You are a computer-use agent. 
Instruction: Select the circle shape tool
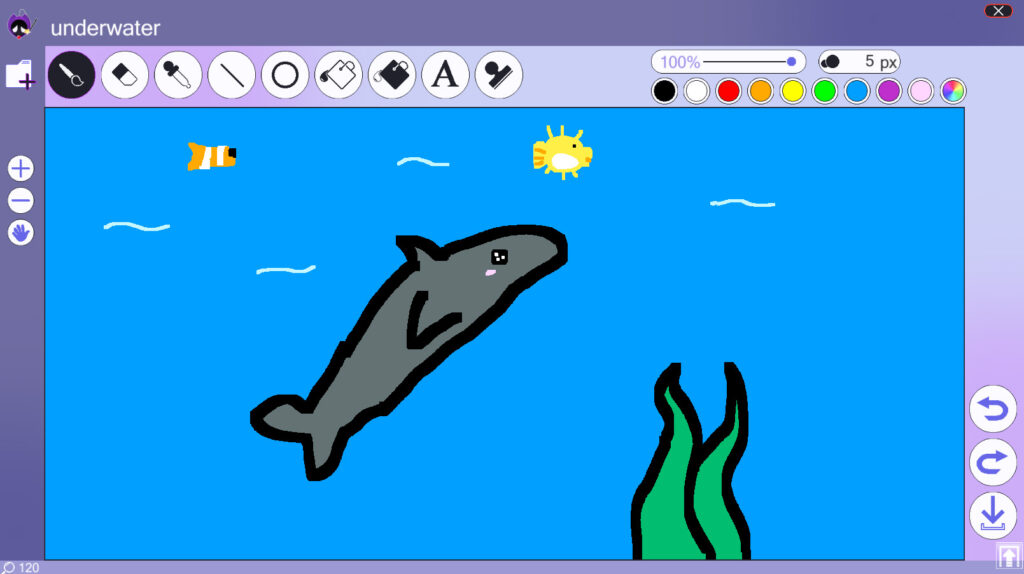(x=285, y=75)
